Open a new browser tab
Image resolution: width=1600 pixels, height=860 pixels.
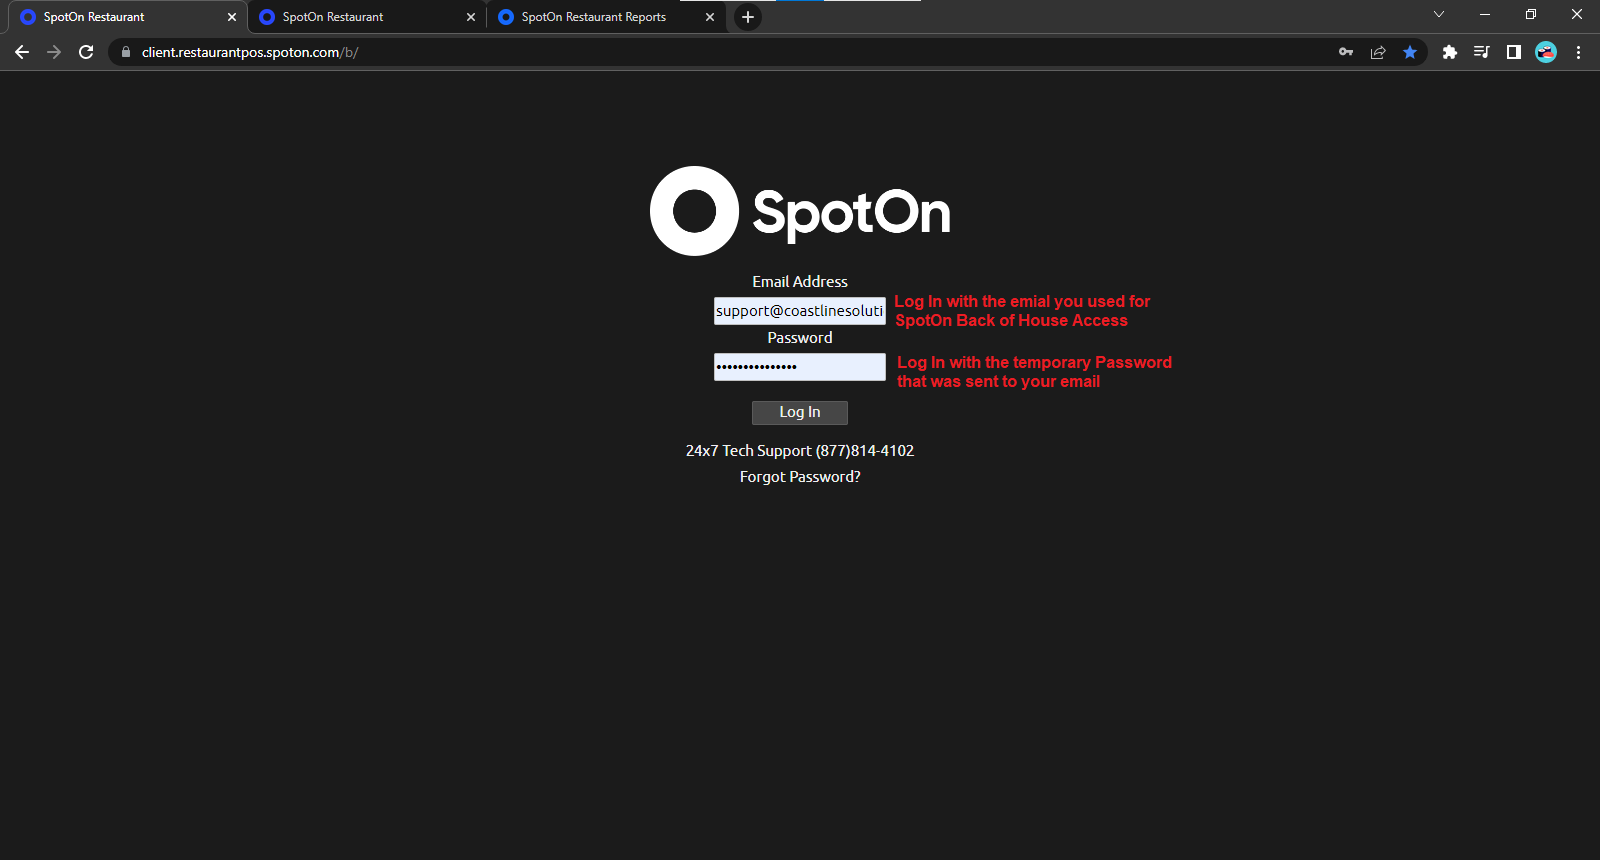[747, 17]
